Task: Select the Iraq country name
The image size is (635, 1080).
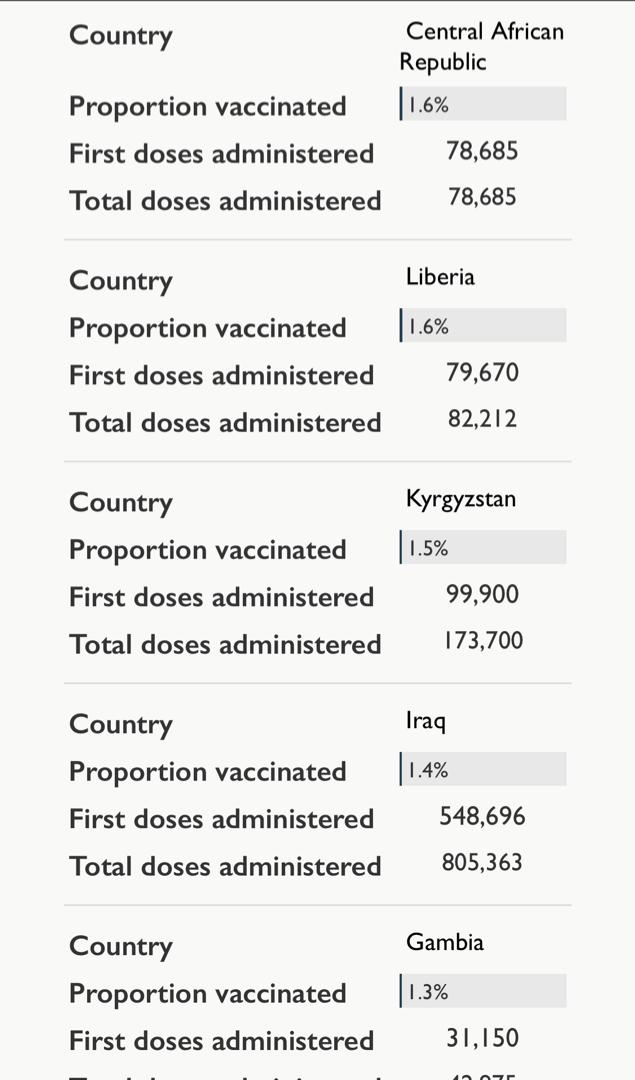Action: [x=425, y=721]
